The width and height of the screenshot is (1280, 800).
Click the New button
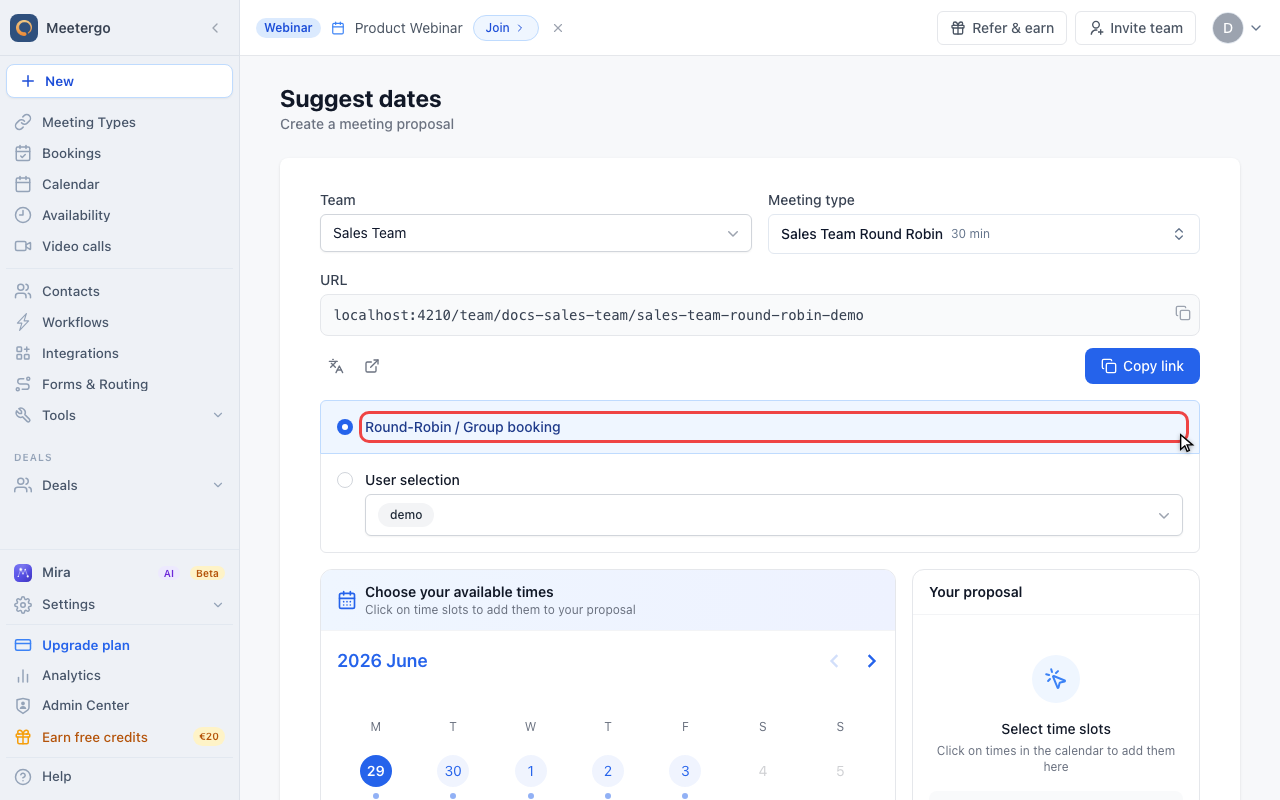120,81
